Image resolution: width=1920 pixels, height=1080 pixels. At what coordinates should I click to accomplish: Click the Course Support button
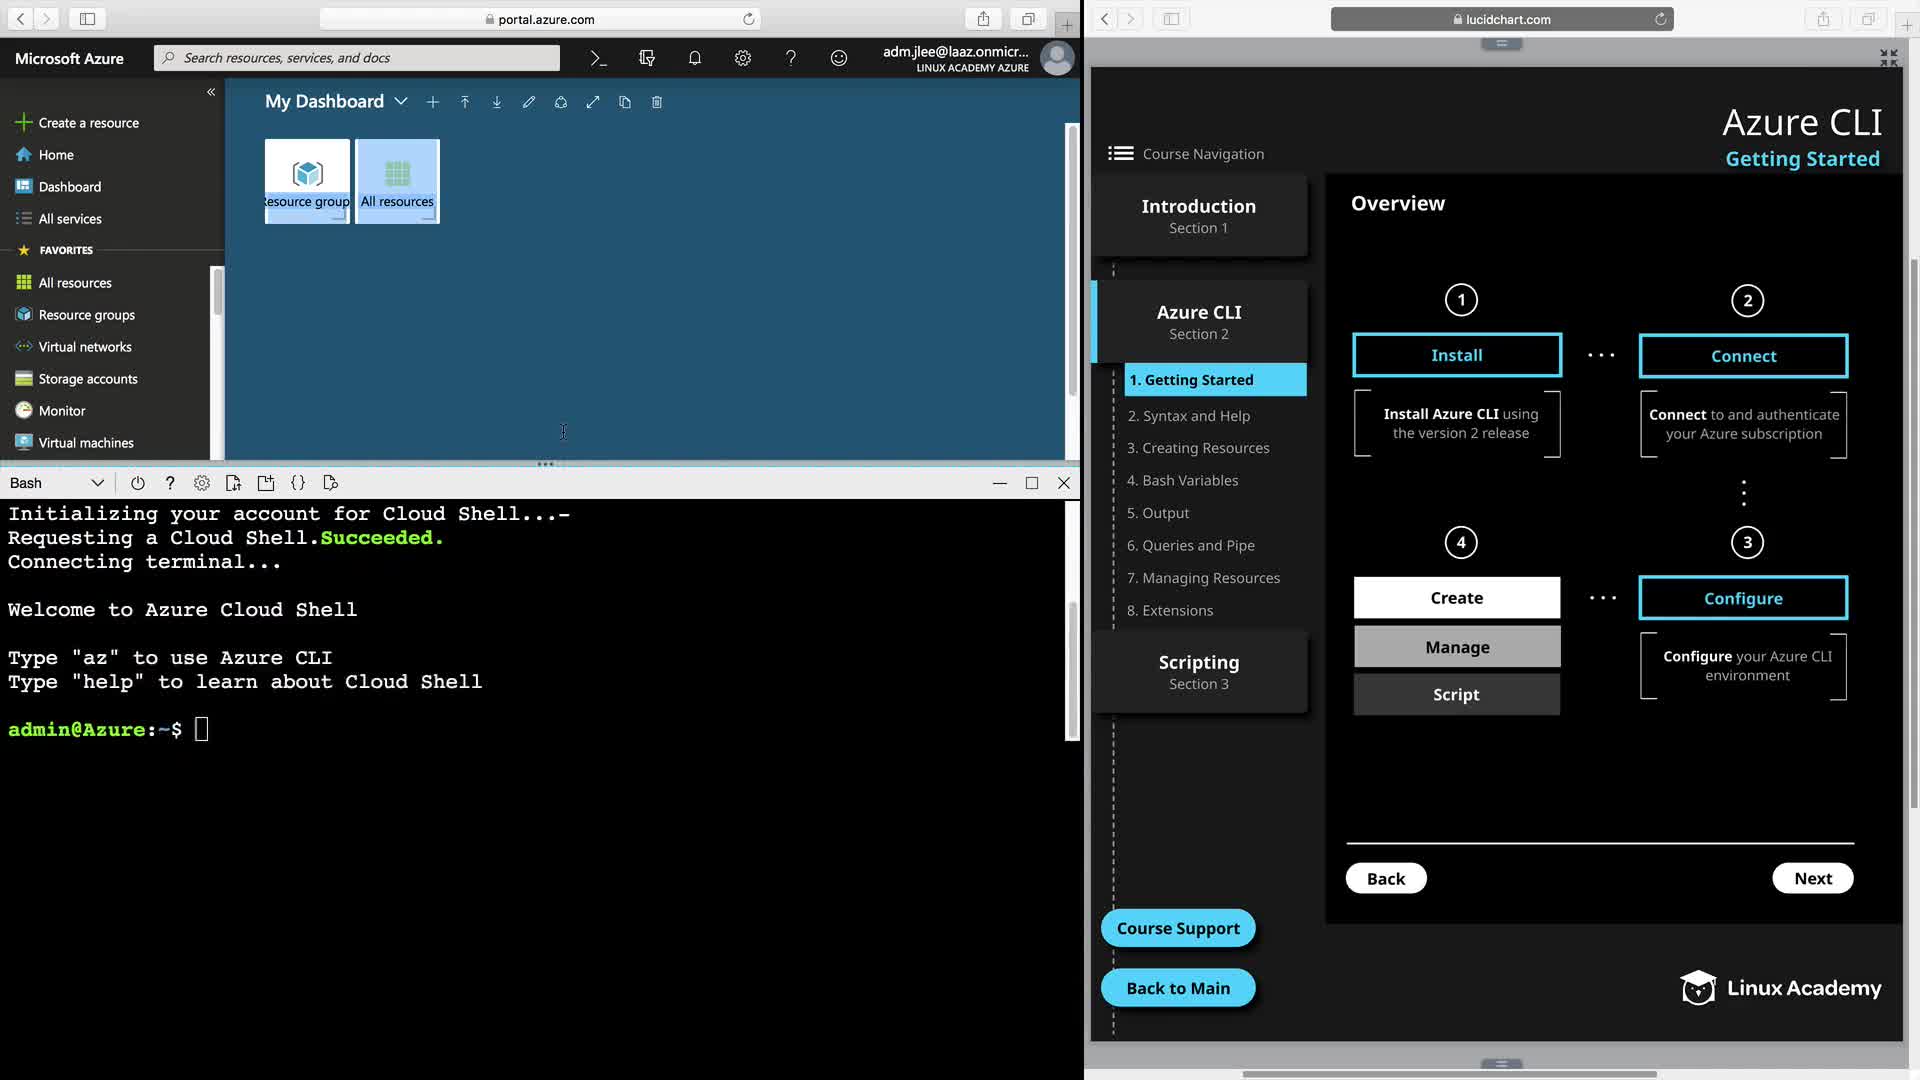1178,928
